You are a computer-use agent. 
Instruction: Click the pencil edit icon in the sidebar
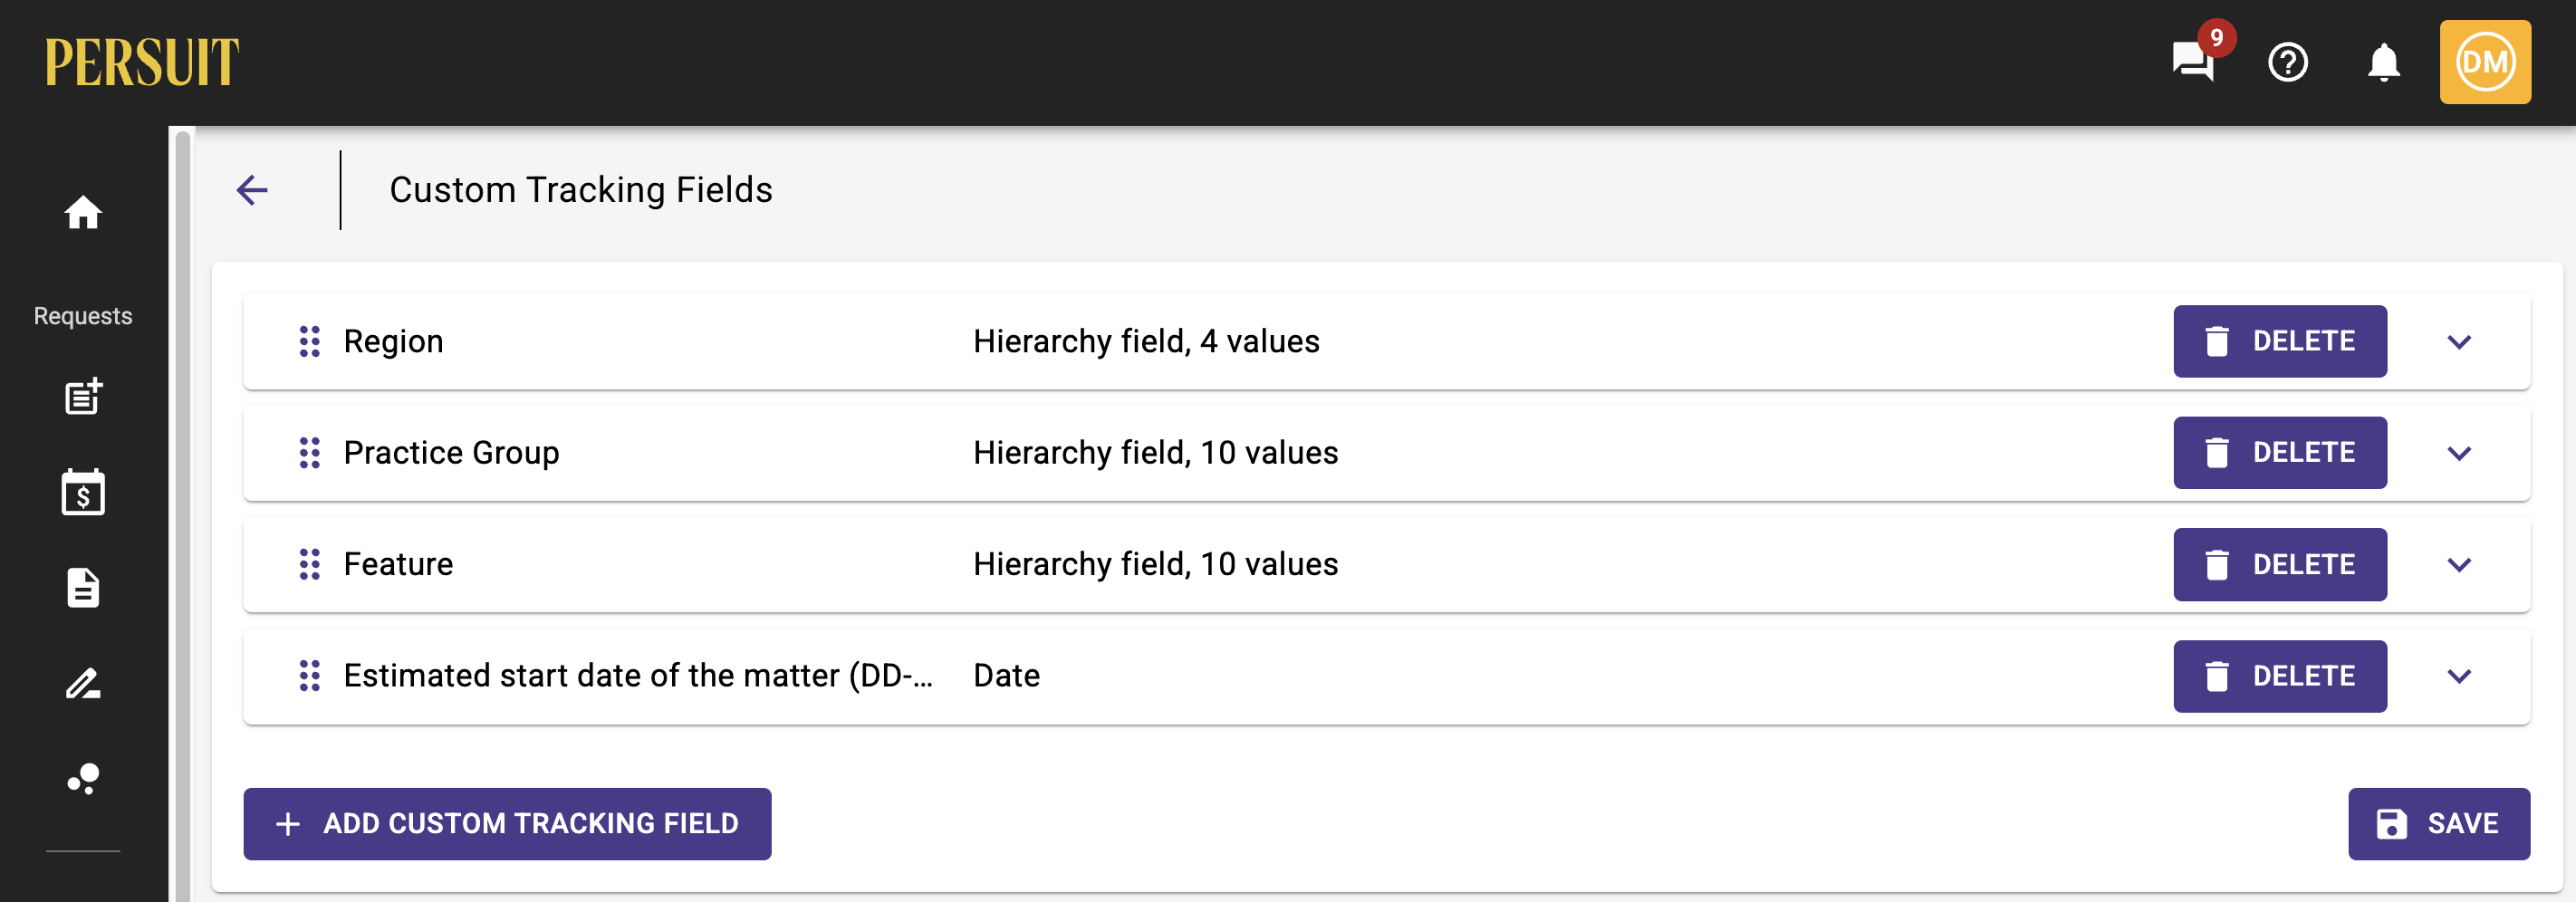[83, 683]
